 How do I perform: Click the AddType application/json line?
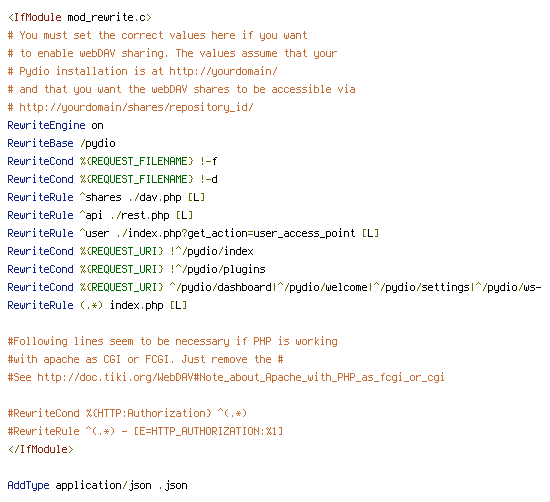[x=98, y=485]
